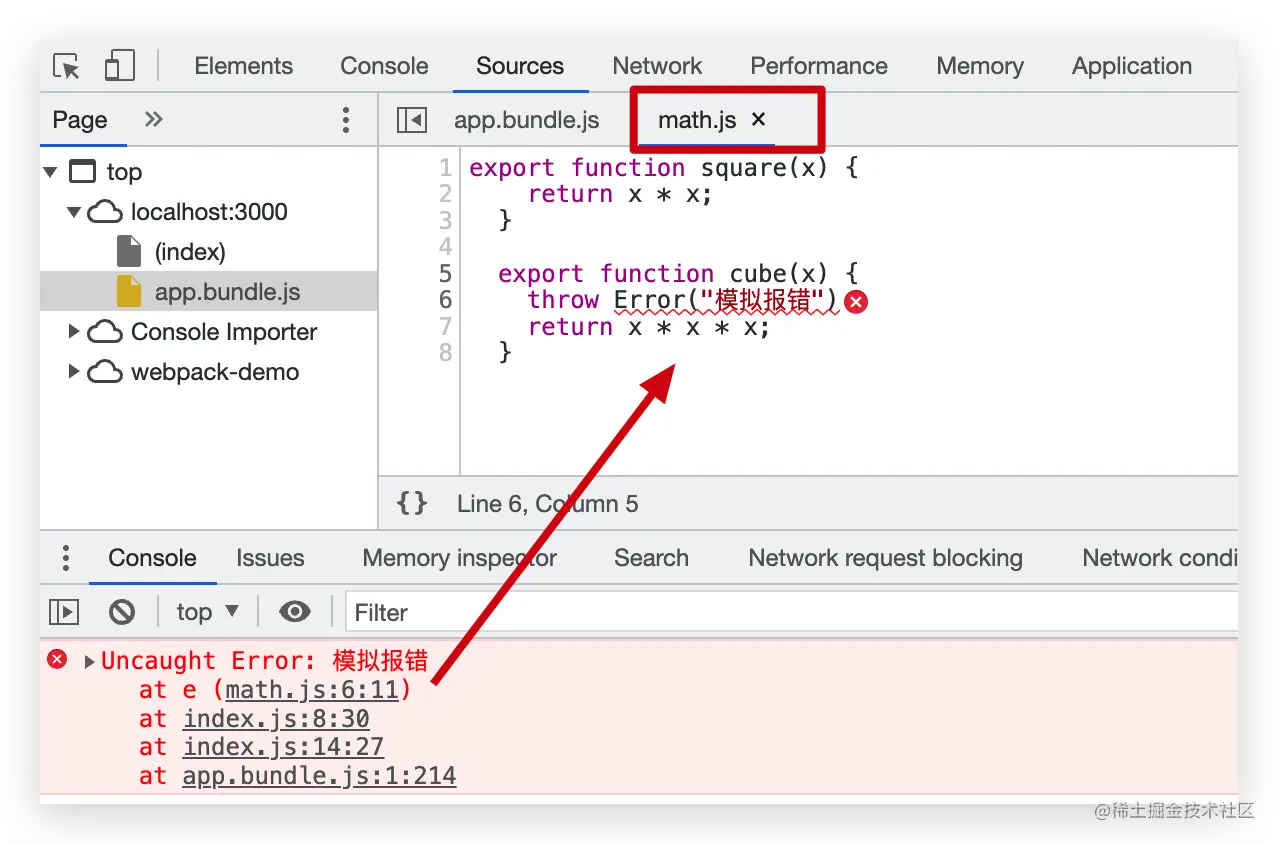Image resolution: width=1278 pixels, height=844 pixels.
Task: Expand the webpack-demo node
Action: coord(74,371)
